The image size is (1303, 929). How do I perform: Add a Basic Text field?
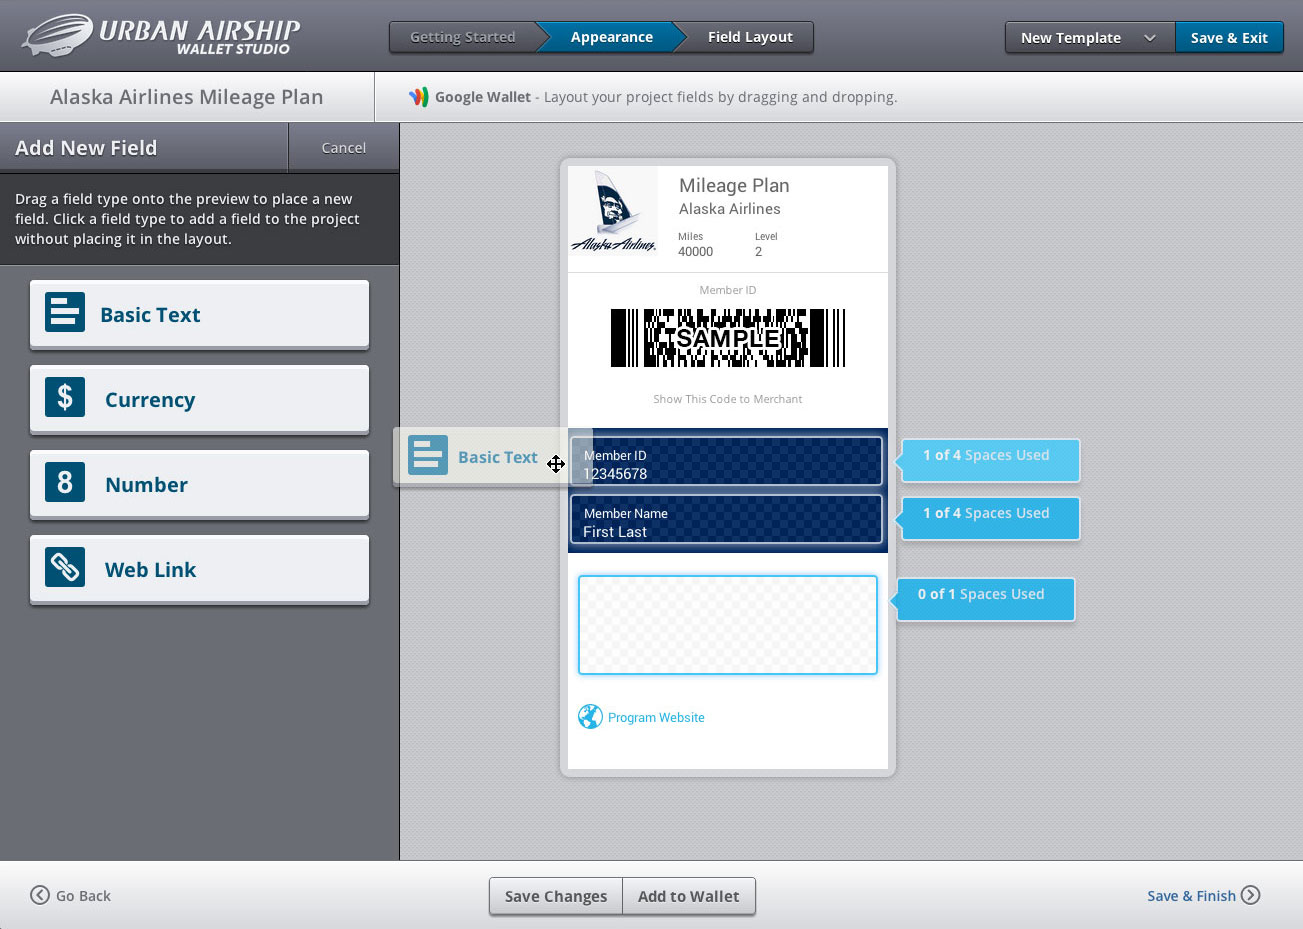(199, 314)
